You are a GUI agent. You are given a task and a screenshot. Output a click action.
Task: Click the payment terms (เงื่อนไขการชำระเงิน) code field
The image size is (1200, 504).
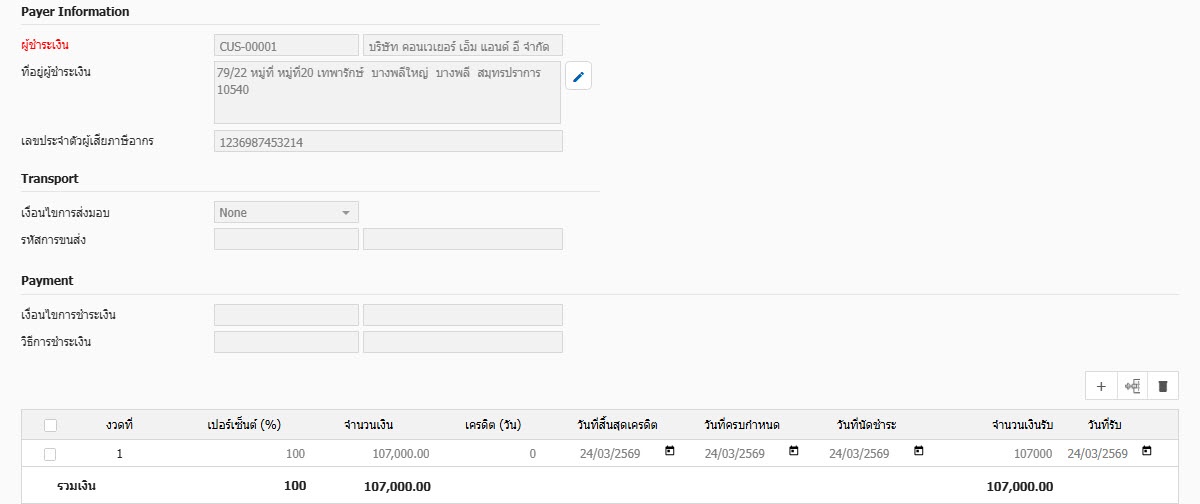coord(286,315)
